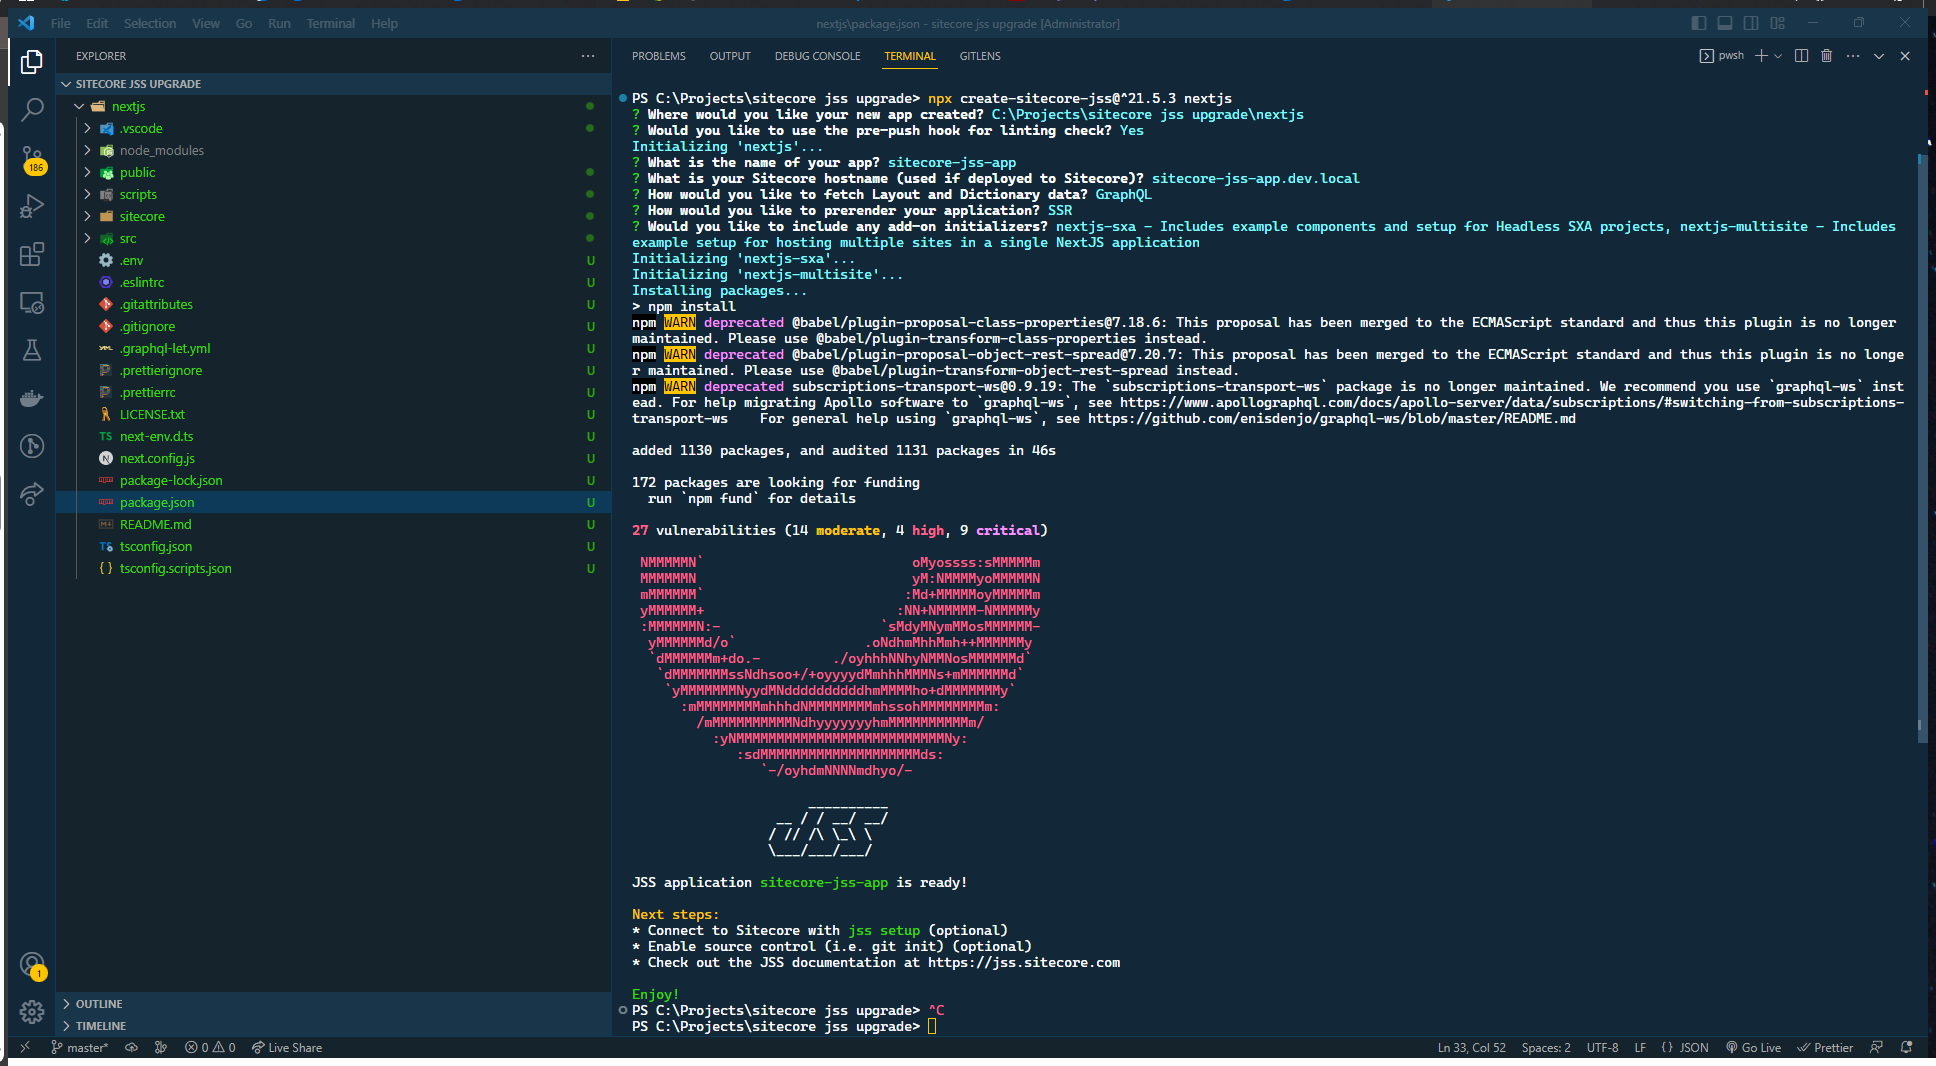Click Go Live in the status bar
The width and height of the screenshot is (1936, 1066).
1753,1047
